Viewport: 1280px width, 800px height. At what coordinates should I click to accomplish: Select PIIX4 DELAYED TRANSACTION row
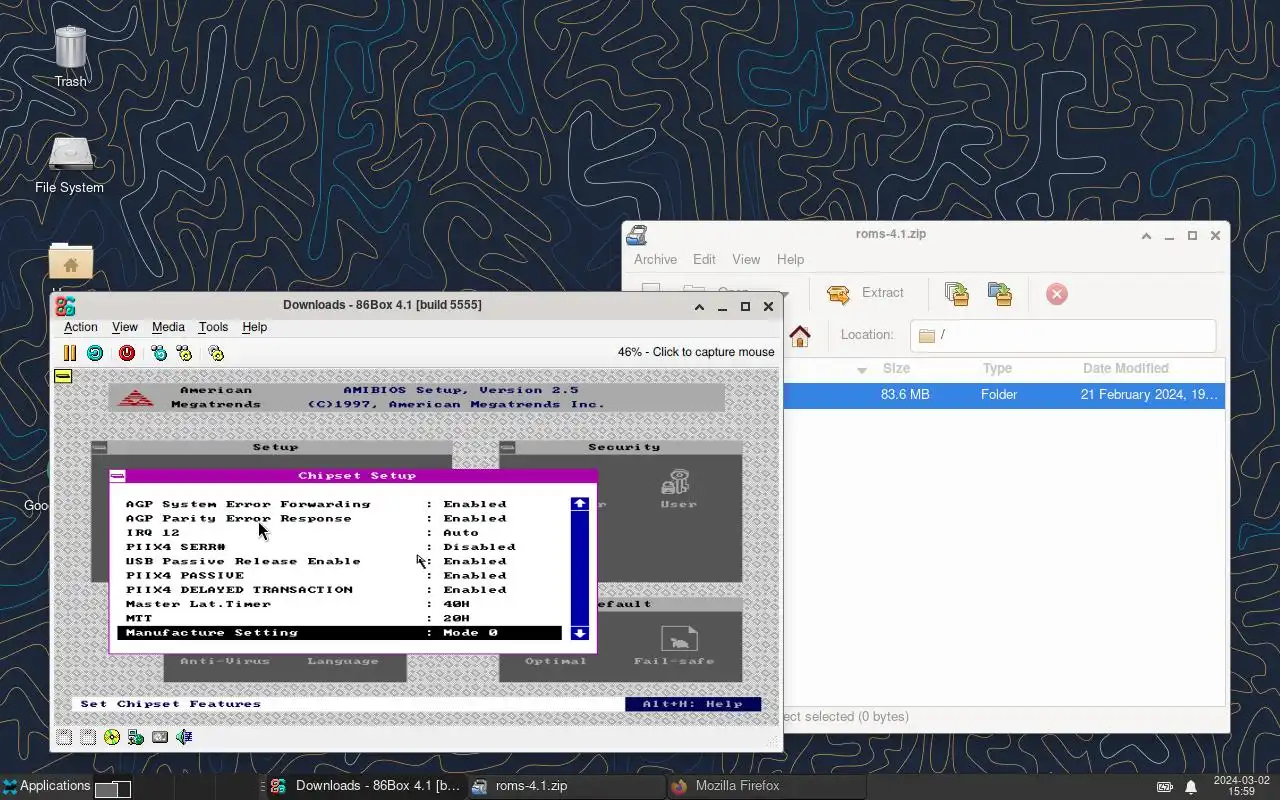click(339, 590)
